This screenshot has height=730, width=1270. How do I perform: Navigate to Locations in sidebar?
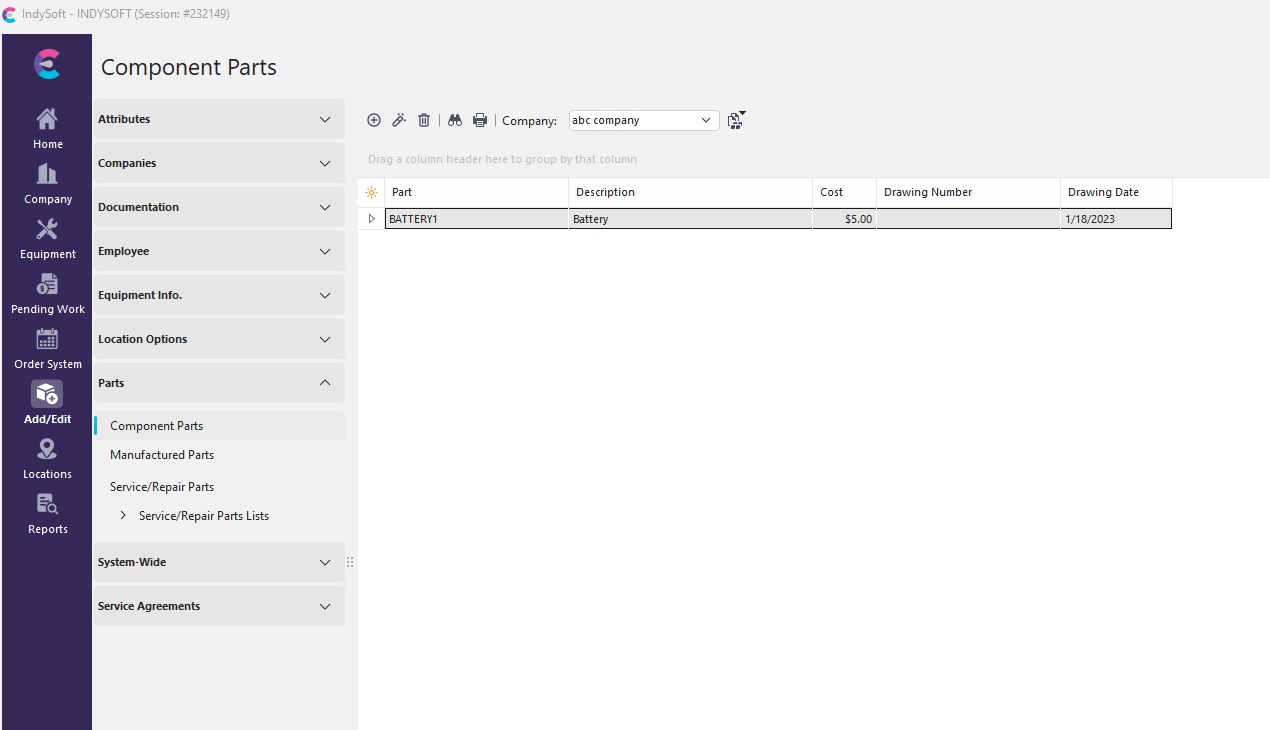point(47,459)
